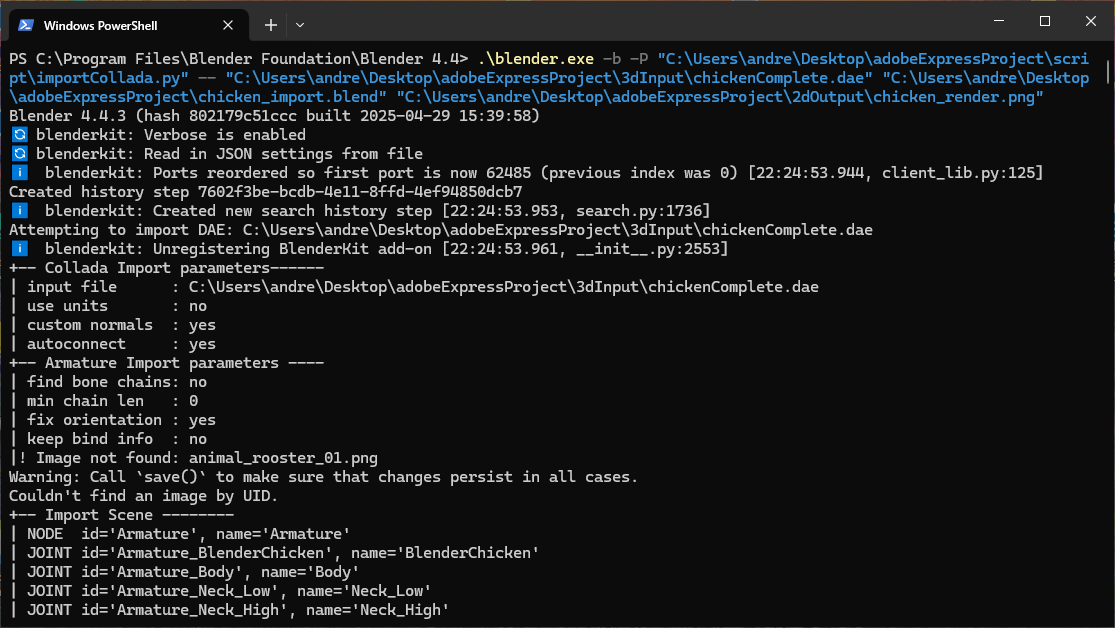Screen dimensions: 1115x628
Task: Click the '.\blender.exe' command text
Action: tap(535, 59)
